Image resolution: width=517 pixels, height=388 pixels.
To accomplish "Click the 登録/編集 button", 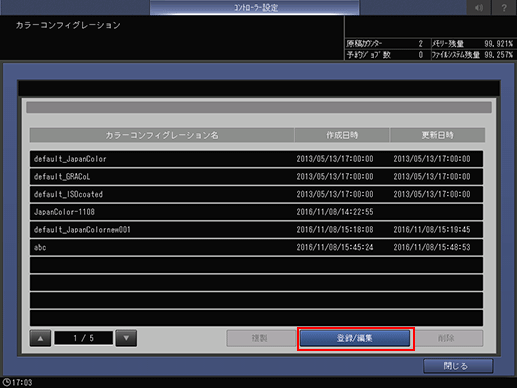I will 355,338.
